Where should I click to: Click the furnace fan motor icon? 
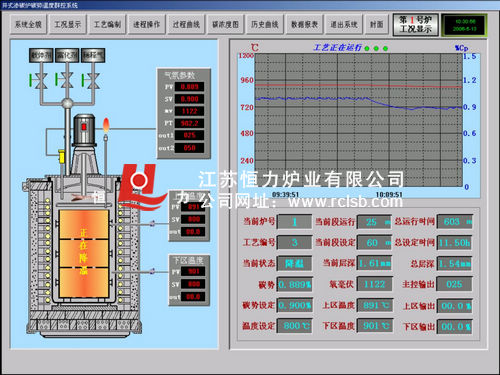click(x=84, y=130)
